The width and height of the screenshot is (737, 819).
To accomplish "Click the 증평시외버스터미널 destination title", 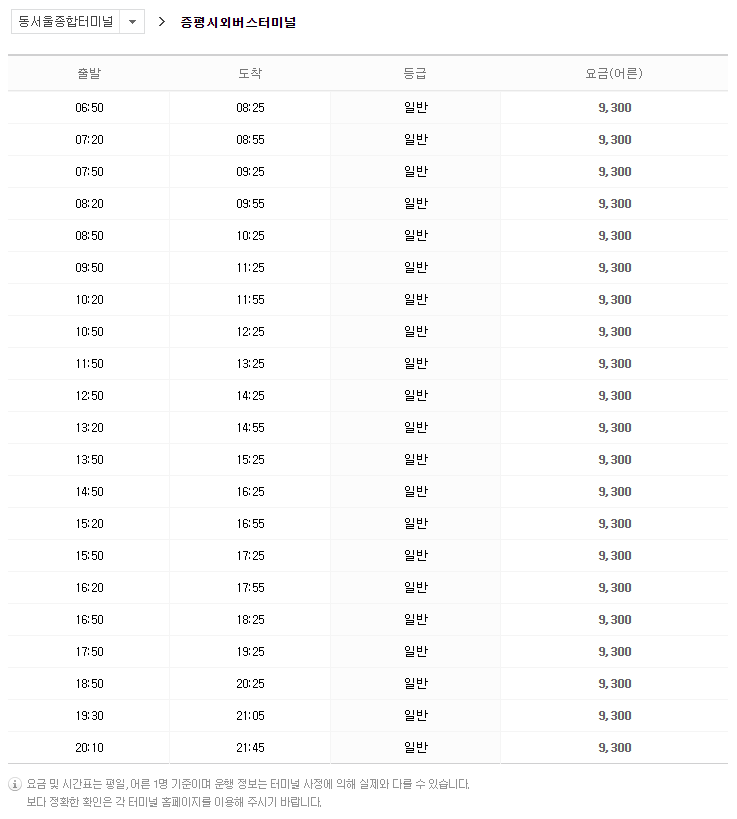I will click(238, 22).
